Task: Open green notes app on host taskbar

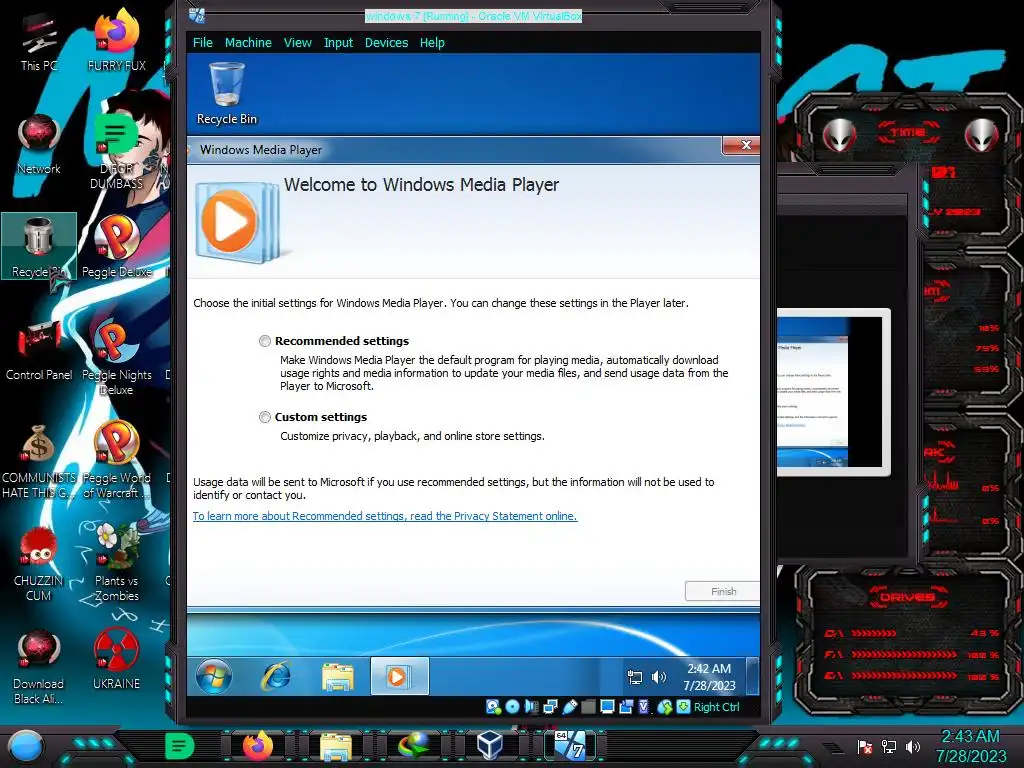Action: point(180,746)
